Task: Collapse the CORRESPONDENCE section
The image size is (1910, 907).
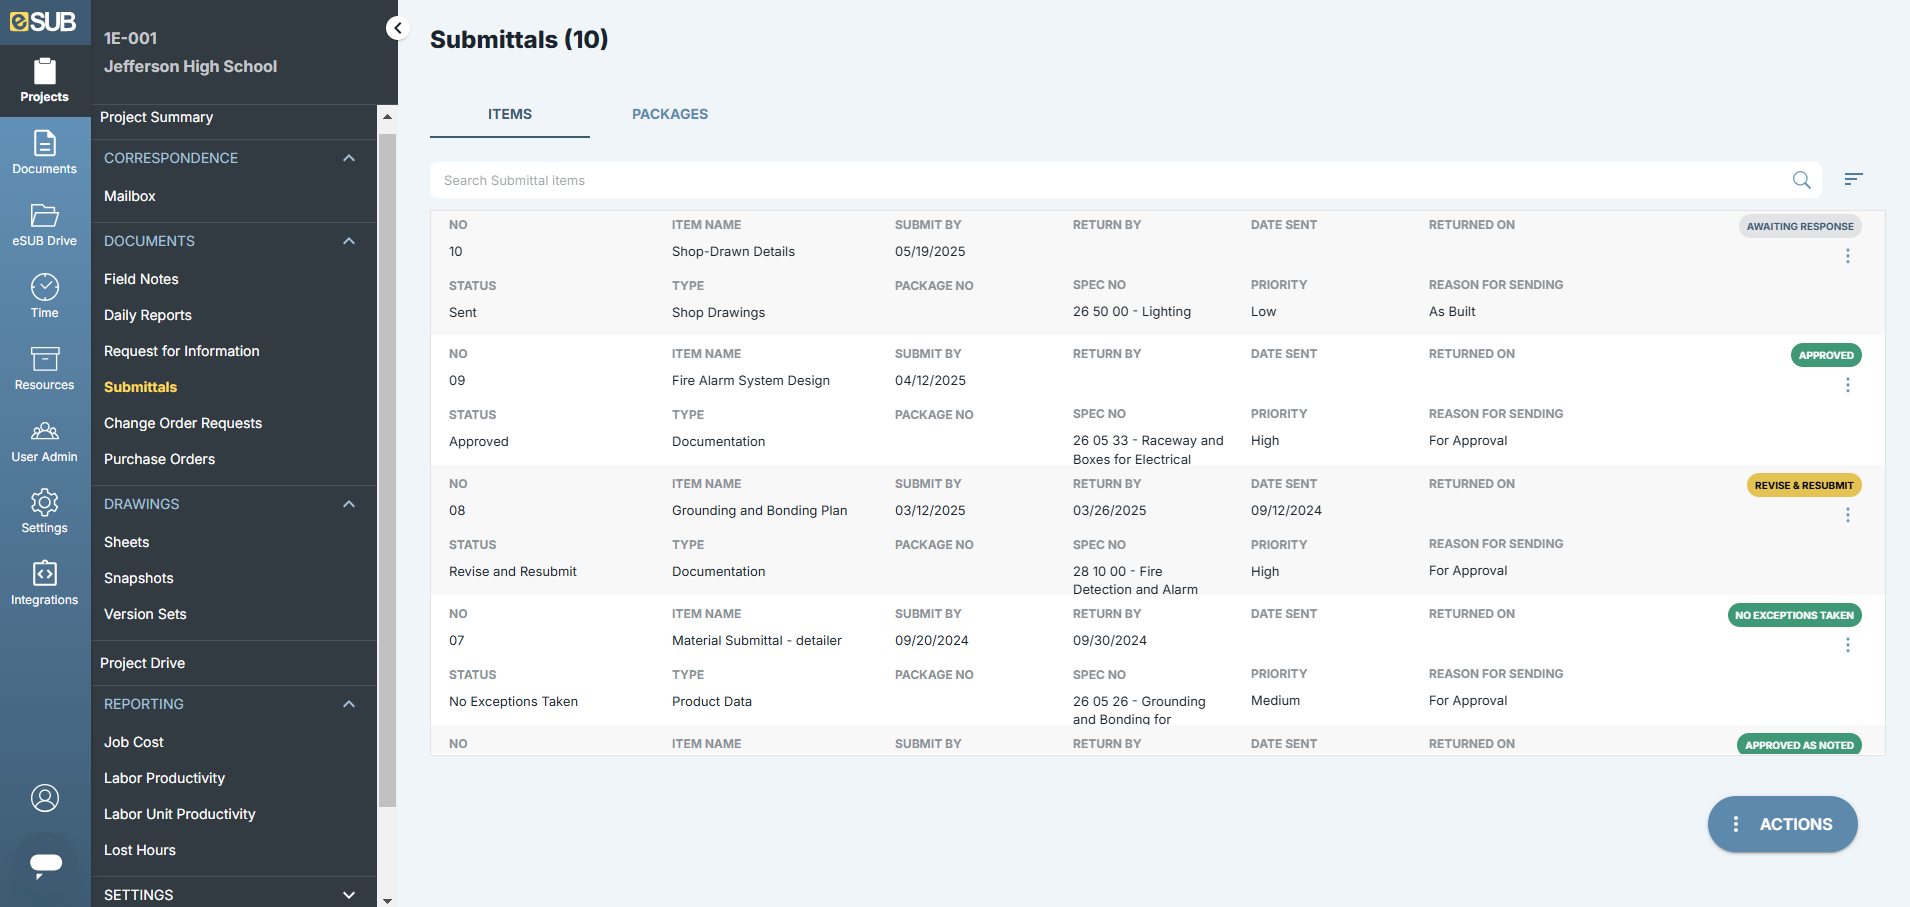Action: tap(349, 158)
